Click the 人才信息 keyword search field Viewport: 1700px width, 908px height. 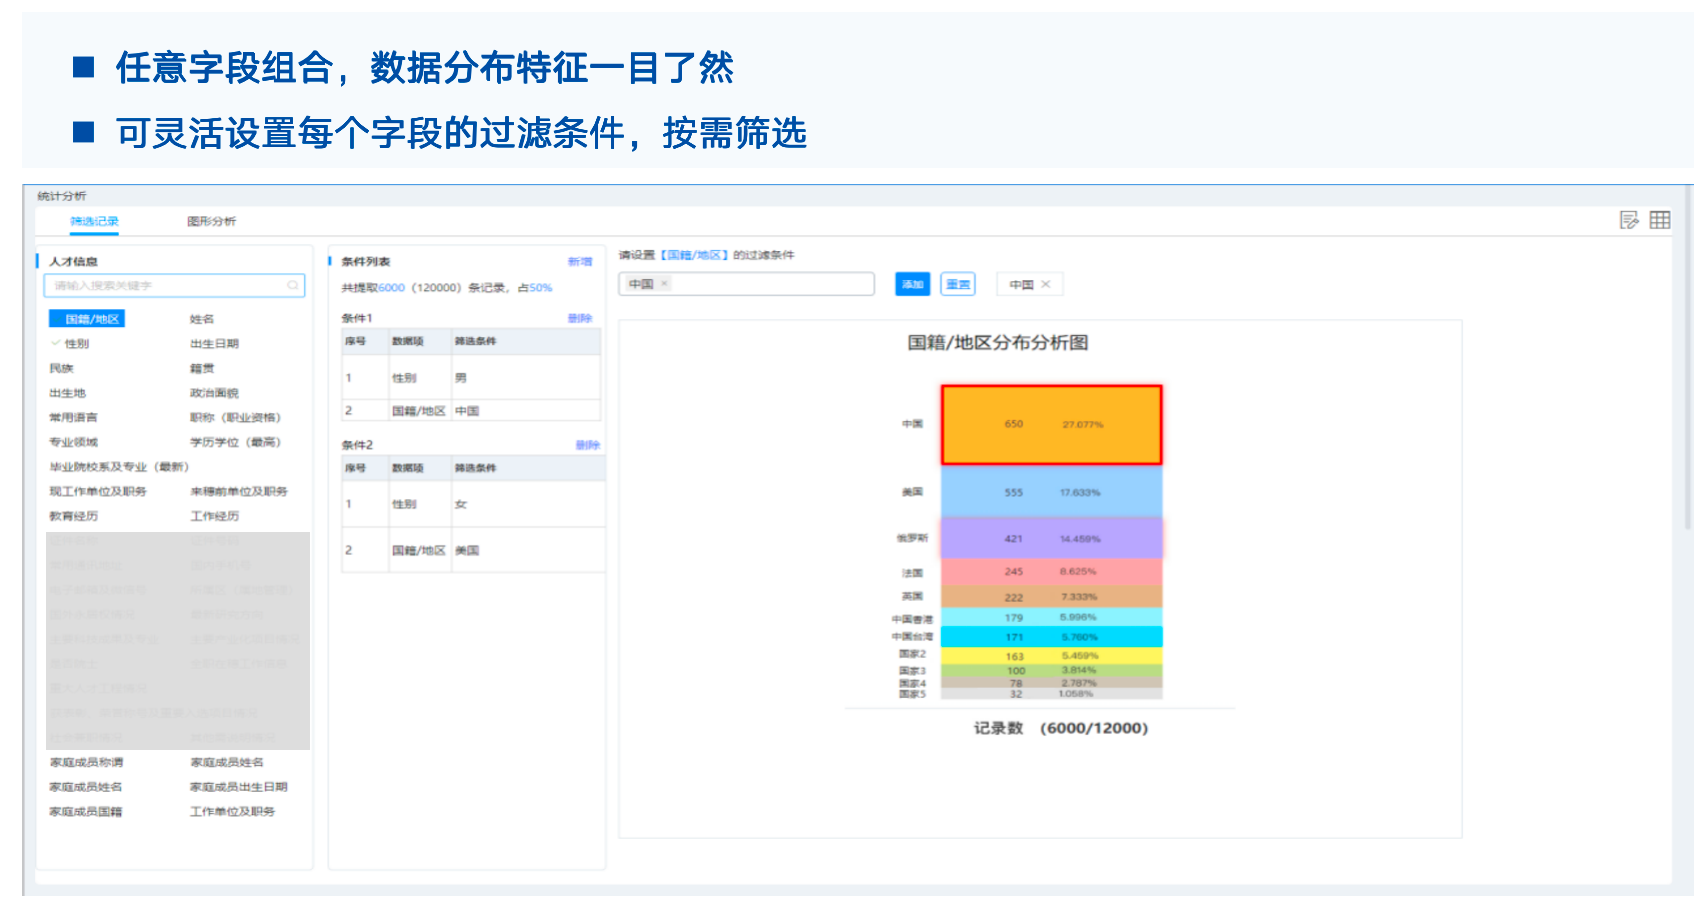[165, 286]
